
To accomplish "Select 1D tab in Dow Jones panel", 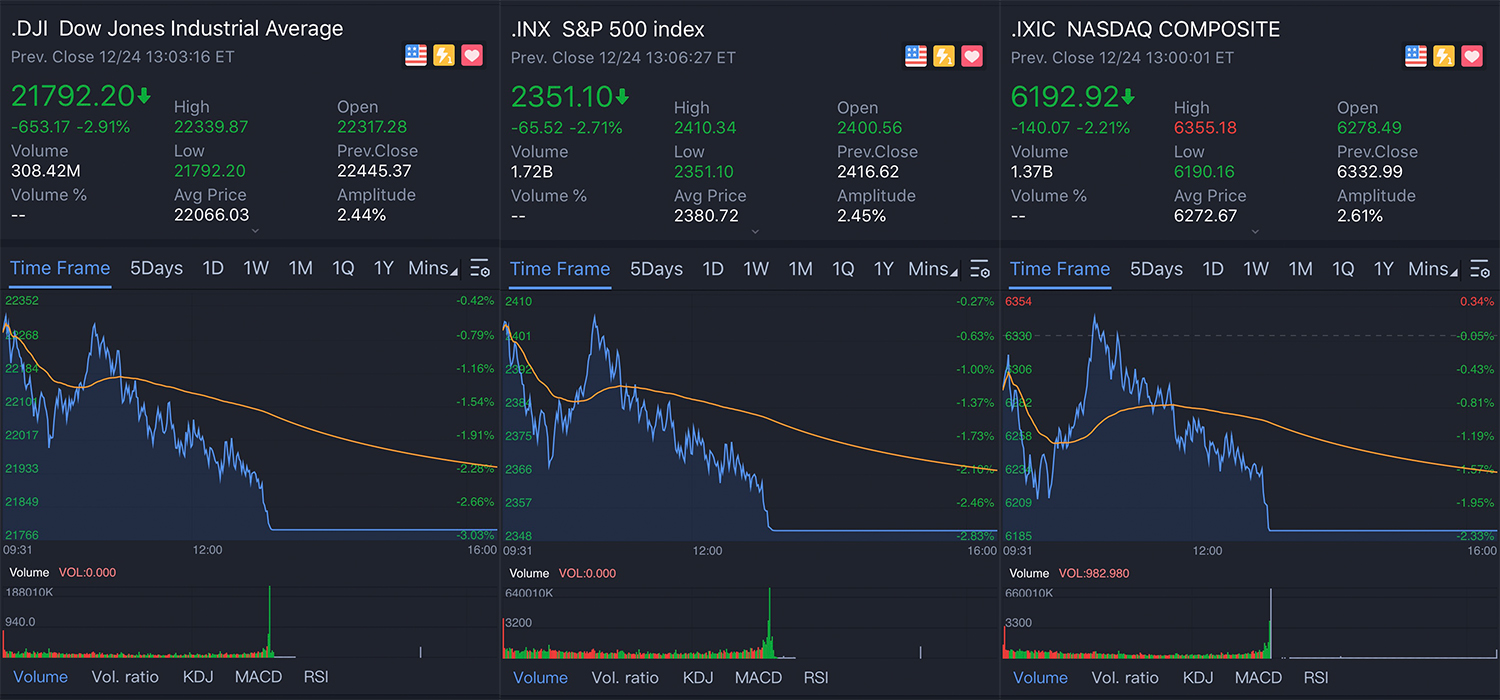I will pos(213,268).
